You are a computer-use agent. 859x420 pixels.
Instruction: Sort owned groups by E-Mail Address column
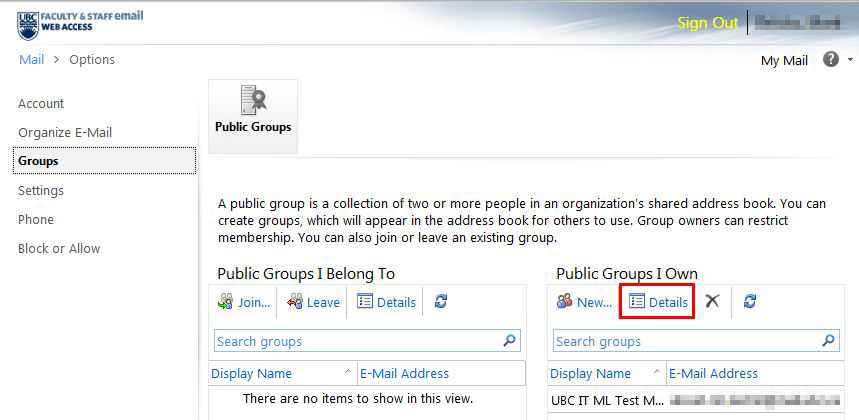pyautogui.click(x=713, y=374)
